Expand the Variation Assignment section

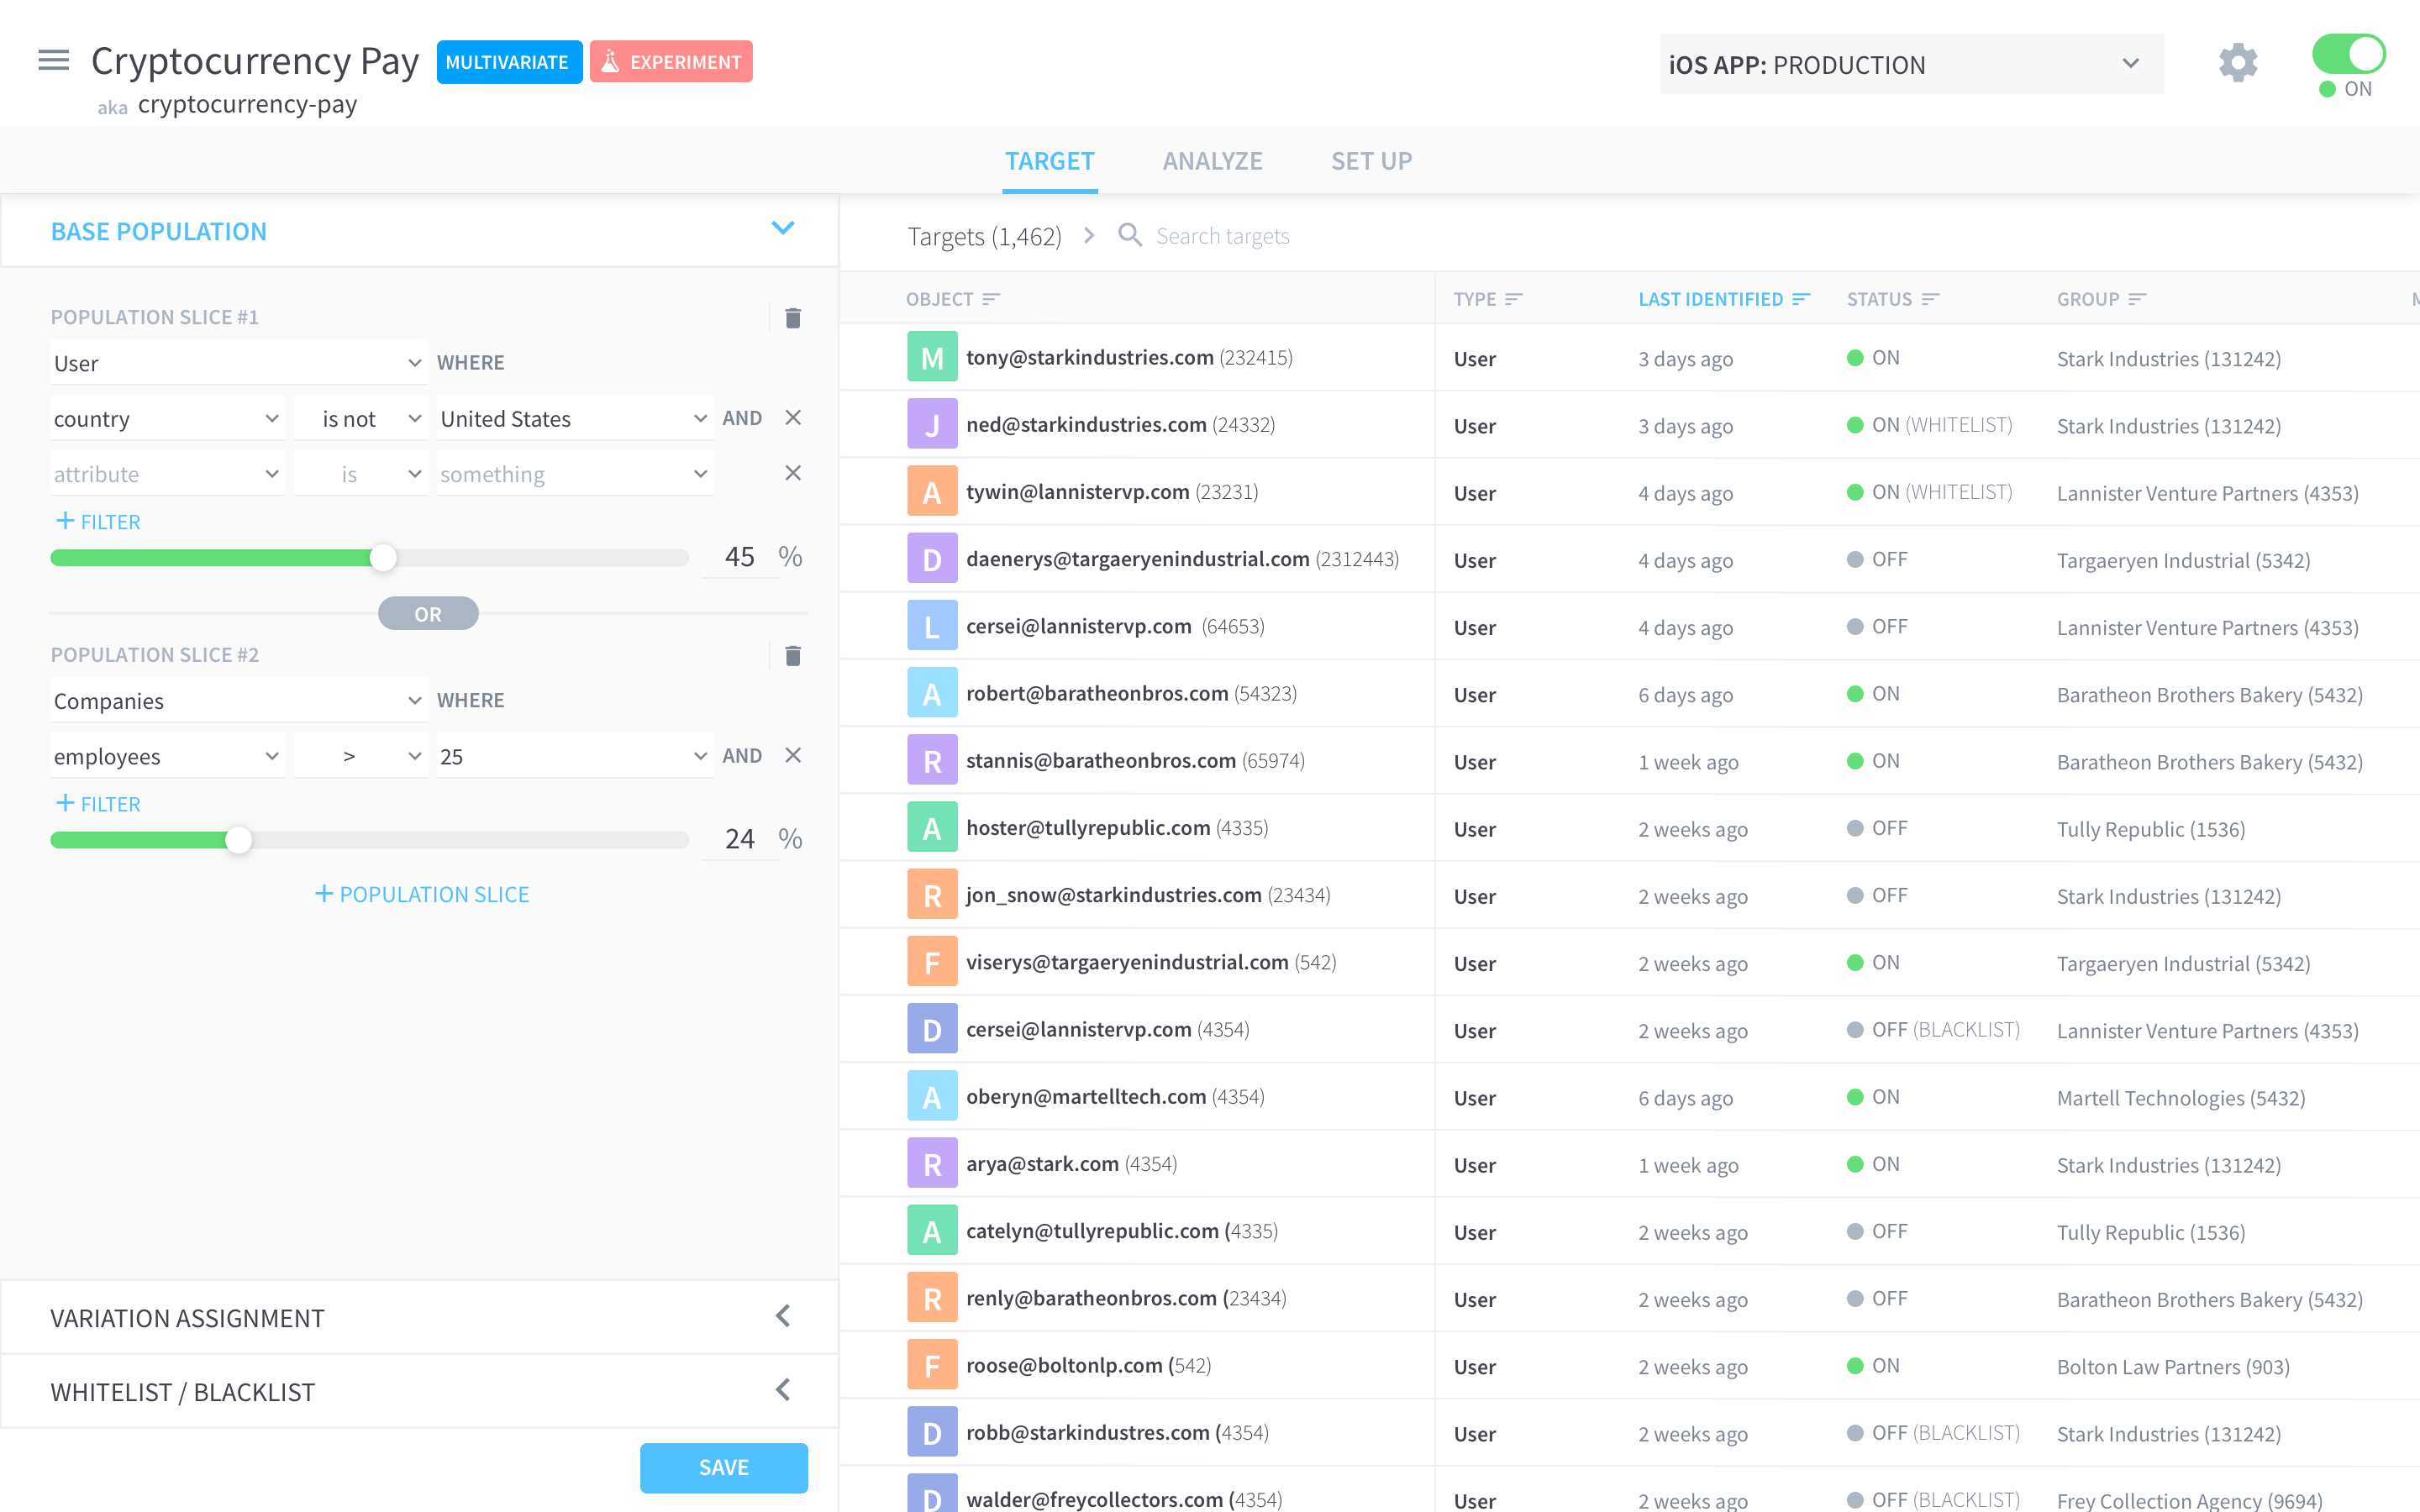(783, 1317)
